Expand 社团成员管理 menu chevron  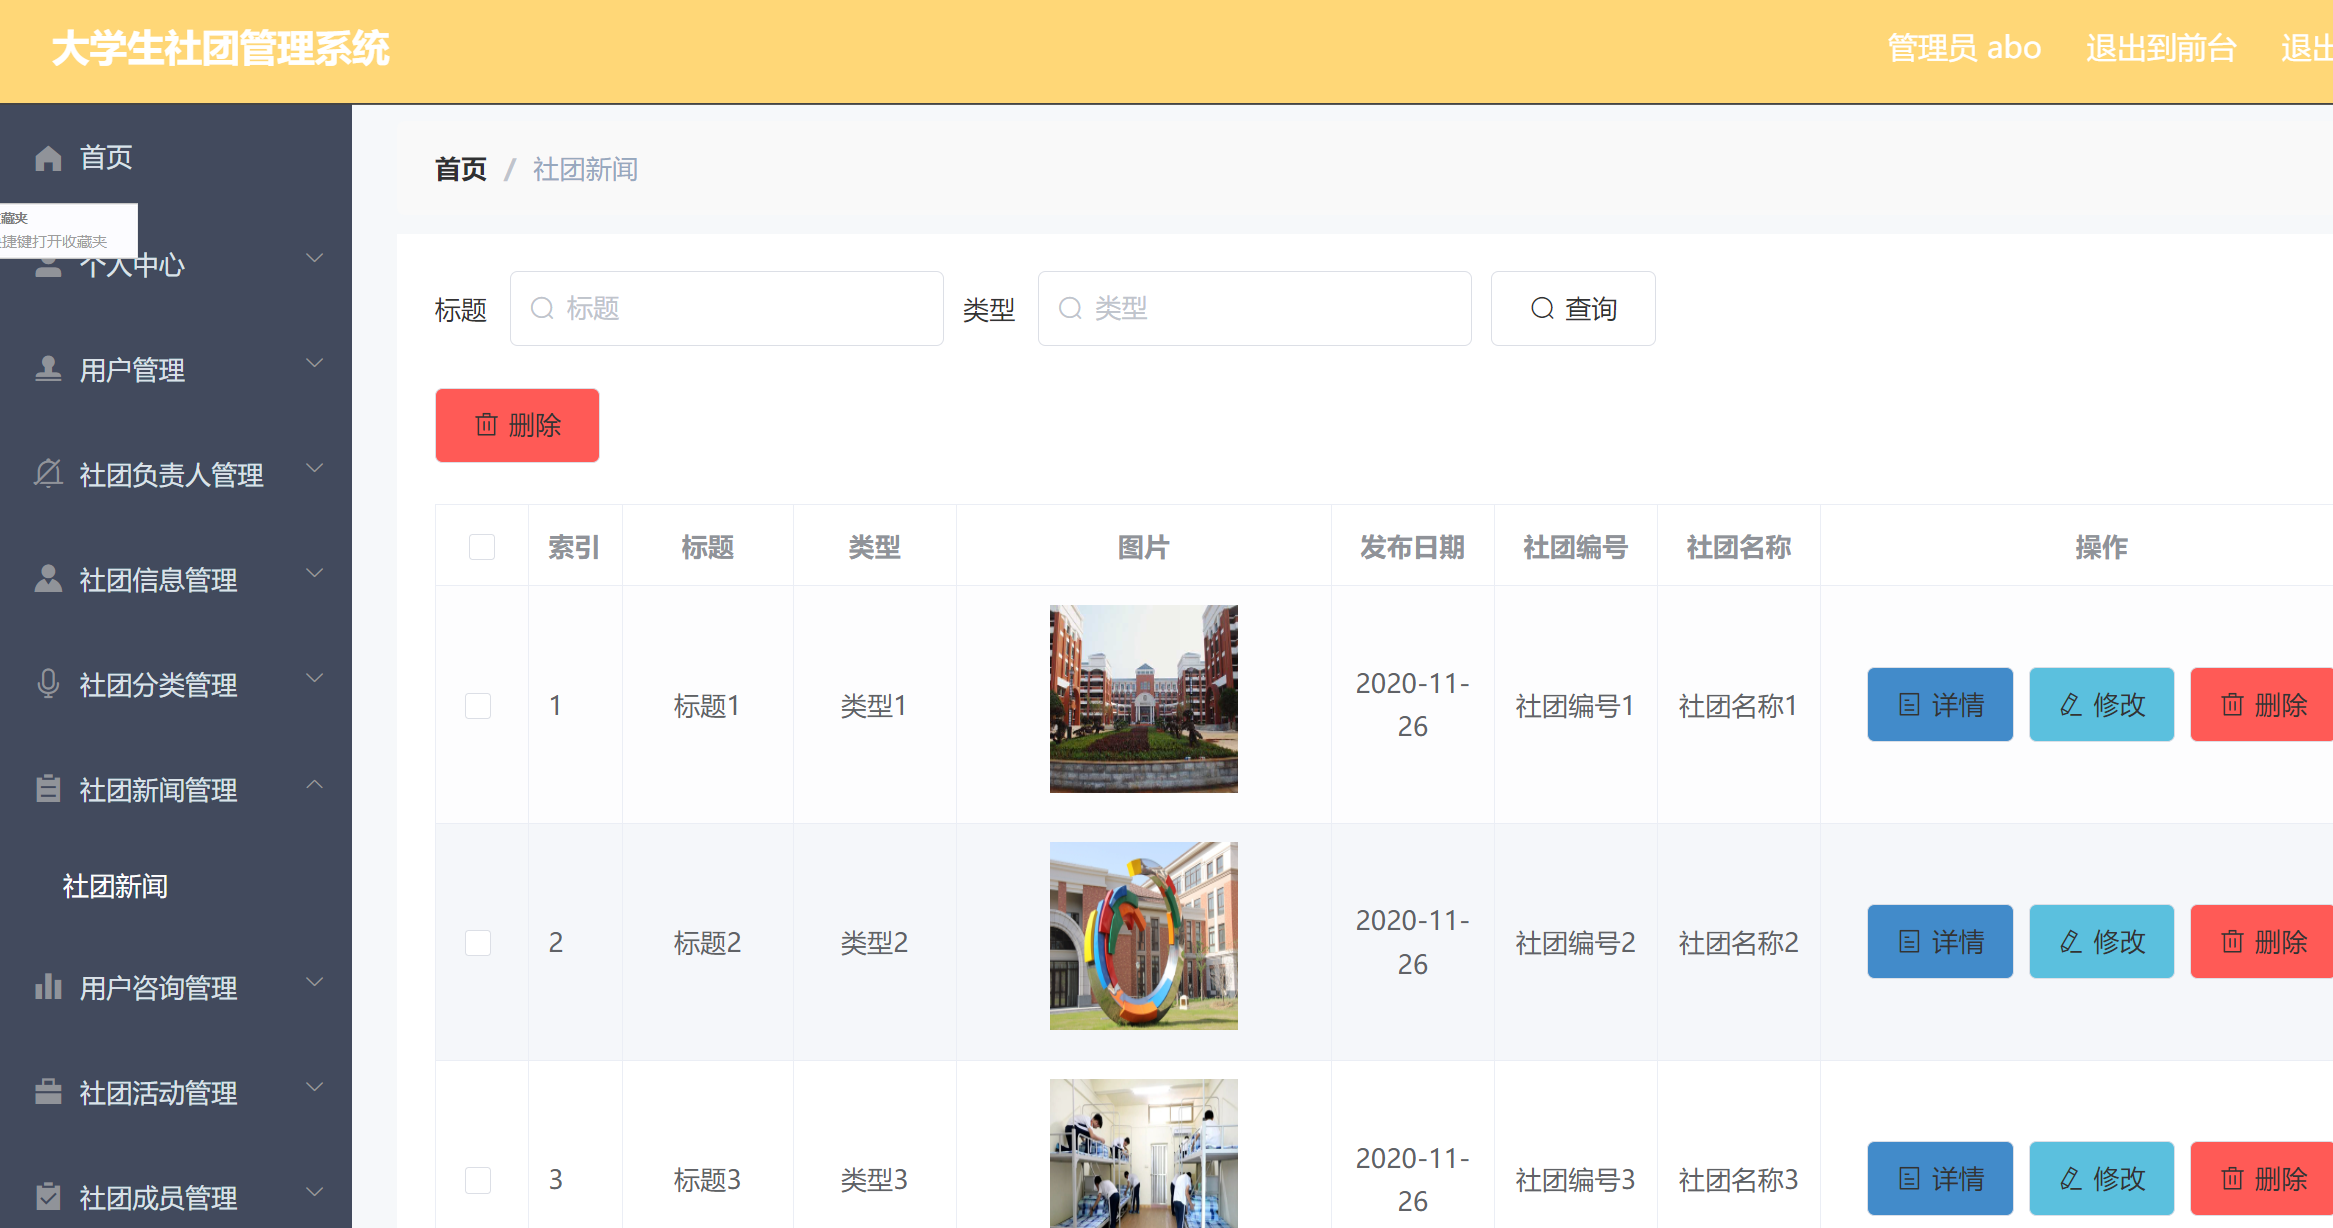(x=315, y=1192)
